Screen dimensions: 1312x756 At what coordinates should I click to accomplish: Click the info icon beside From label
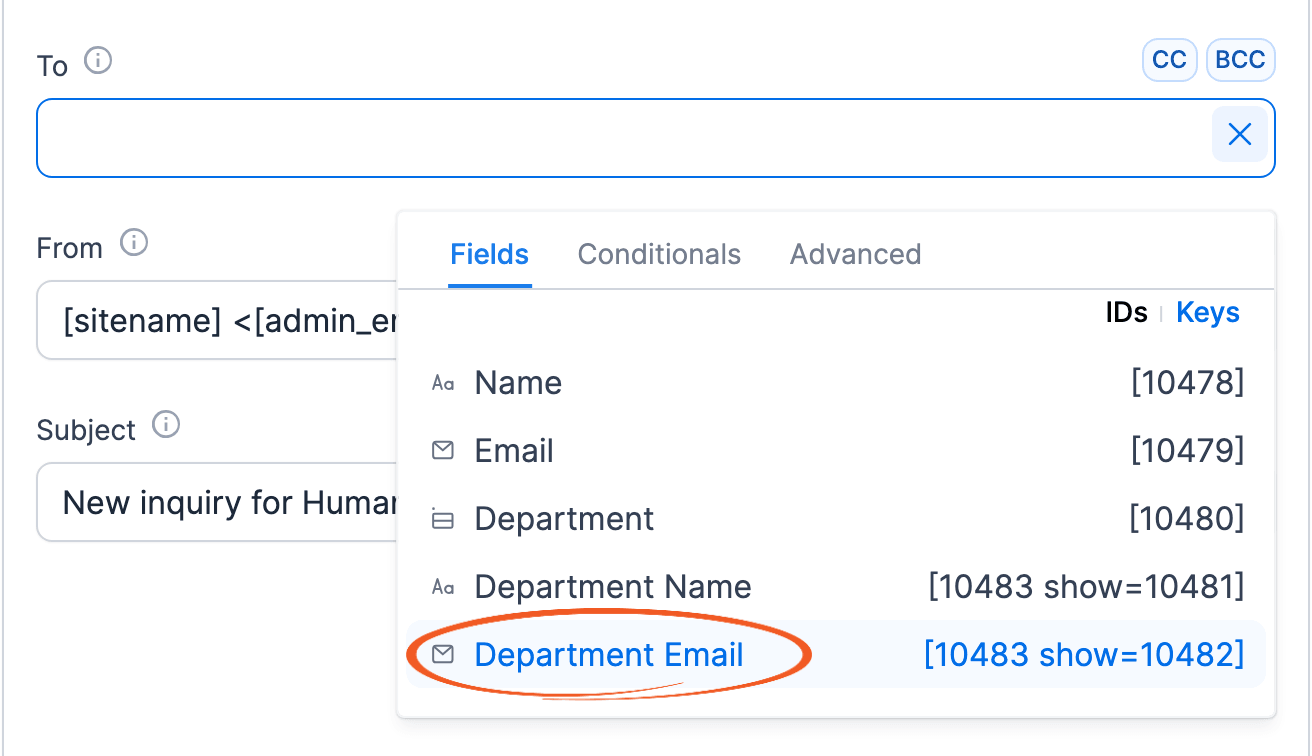[x=134, y=243]
